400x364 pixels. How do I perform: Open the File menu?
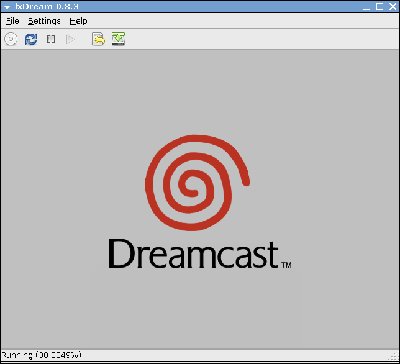[13, 21]
